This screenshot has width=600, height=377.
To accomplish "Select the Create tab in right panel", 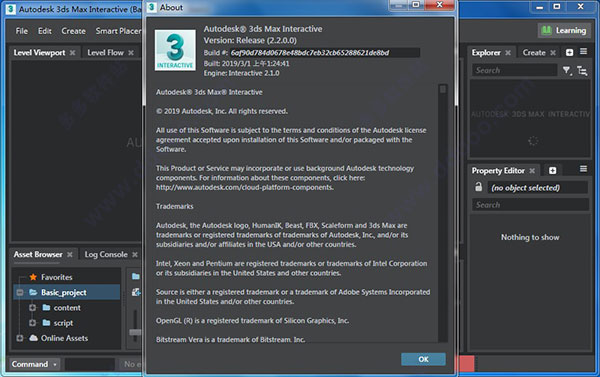I will 534,52.
